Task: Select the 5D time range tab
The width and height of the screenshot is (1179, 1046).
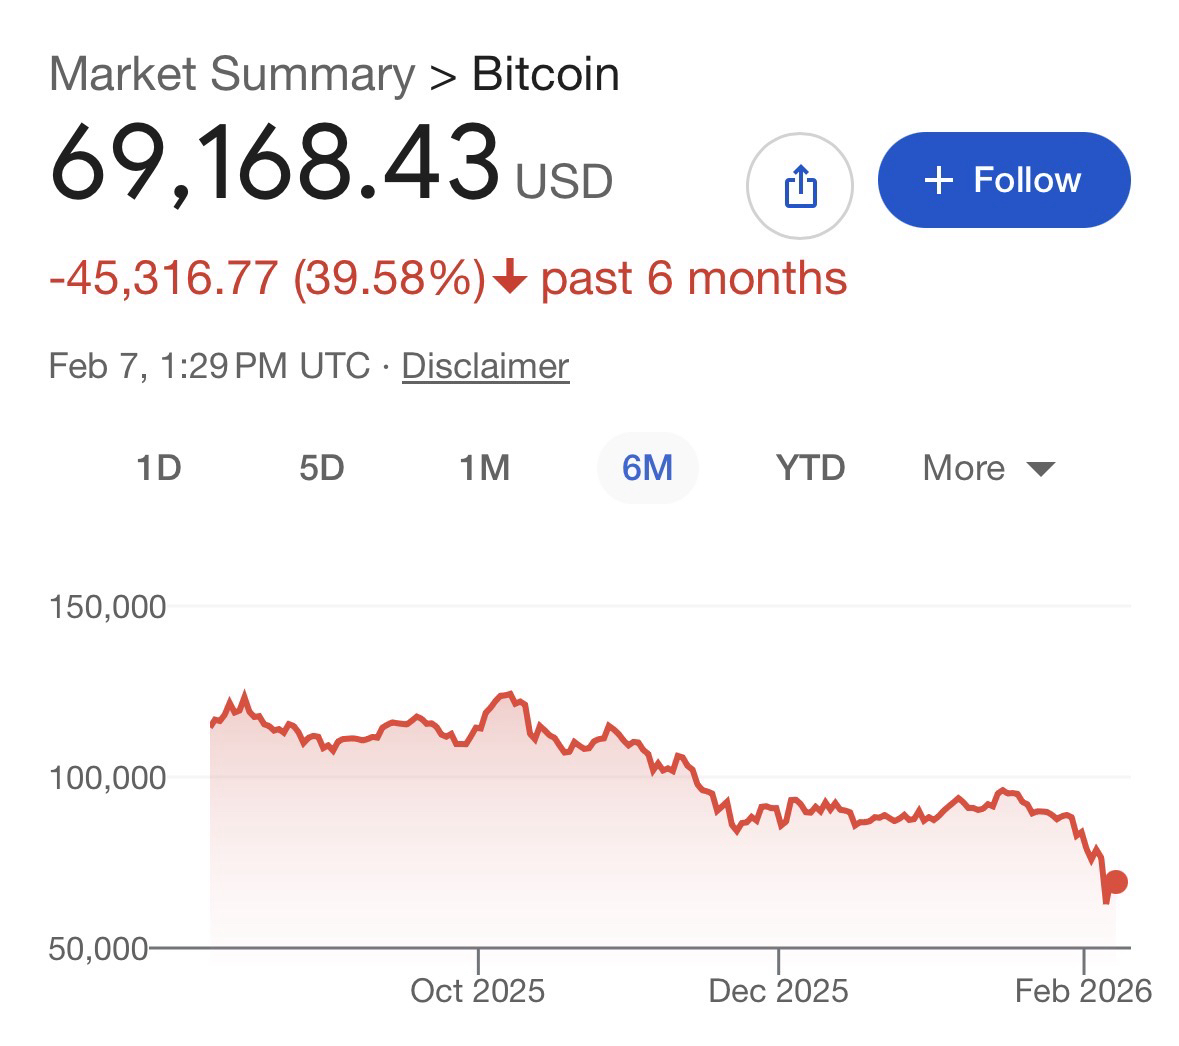Action: pos(321,467)
